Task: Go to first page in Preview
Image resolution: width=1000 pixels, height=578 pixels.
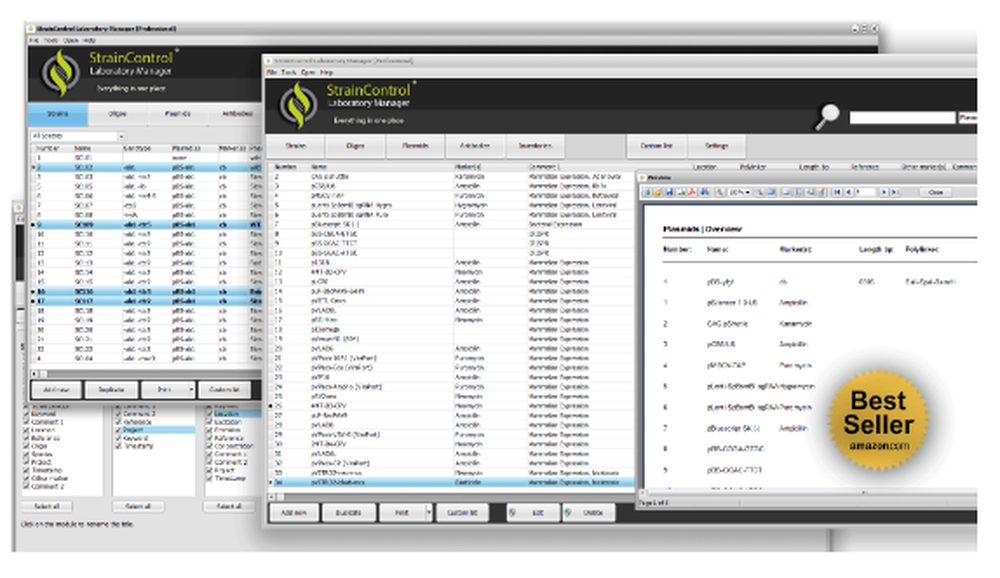Action: (837, 192)
